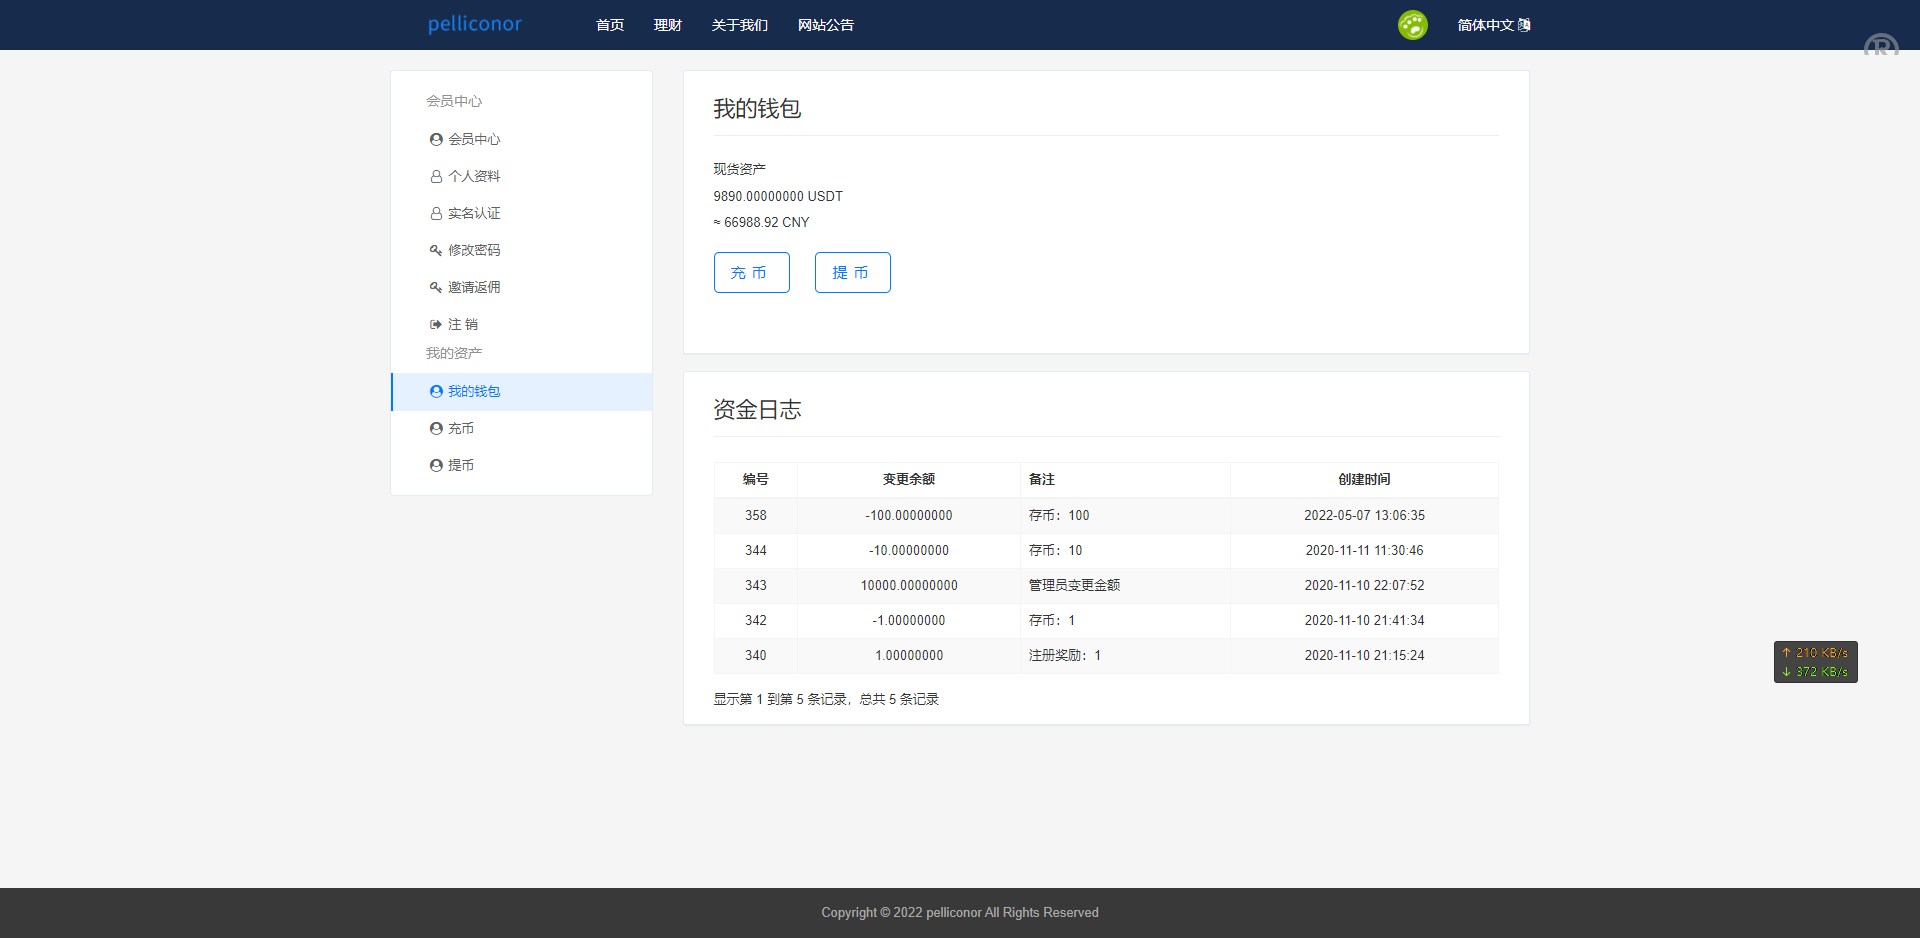Click the logout icon beside 注销
Screen dimensions: 1920x938
pyautogui.click(x=436, y=325)
